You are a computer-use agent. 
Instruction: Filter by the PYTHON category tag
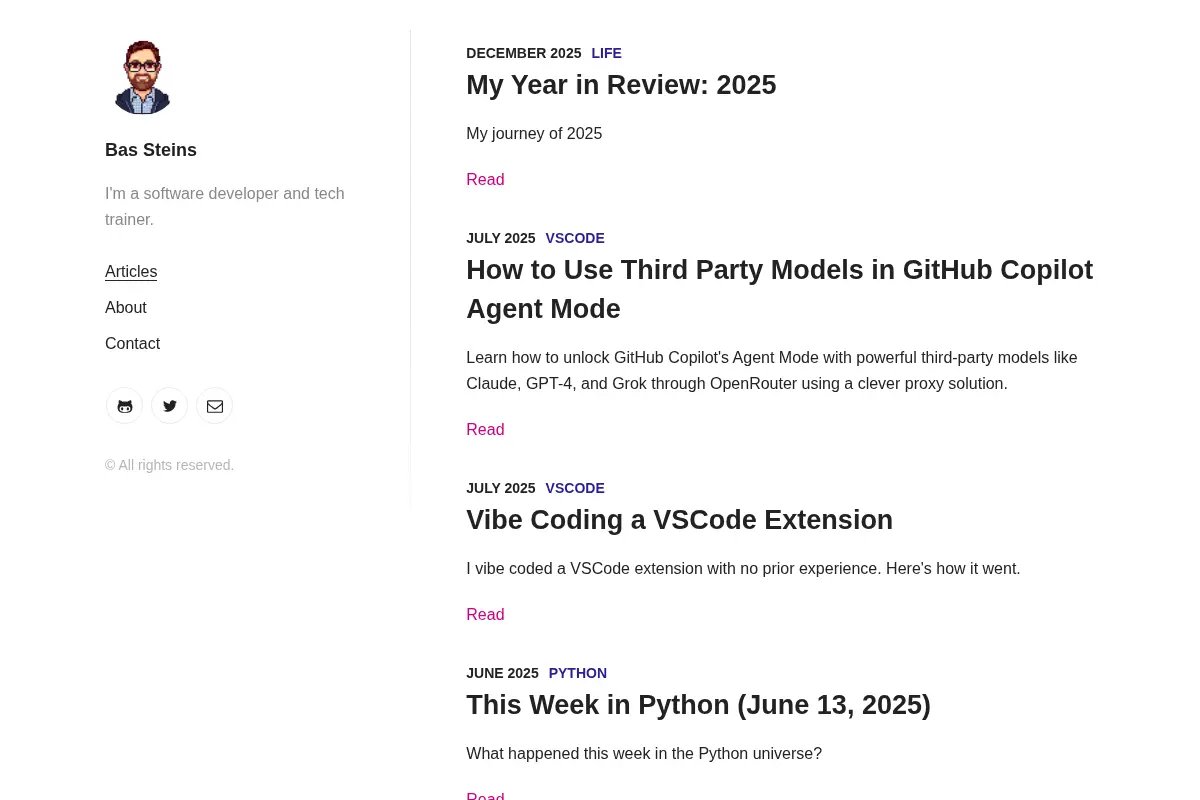coord(578,673)
